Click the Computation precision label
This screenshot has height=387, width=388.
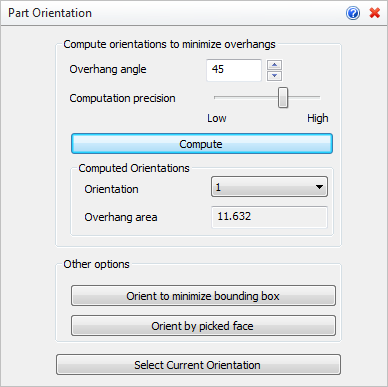pos(122,98)
